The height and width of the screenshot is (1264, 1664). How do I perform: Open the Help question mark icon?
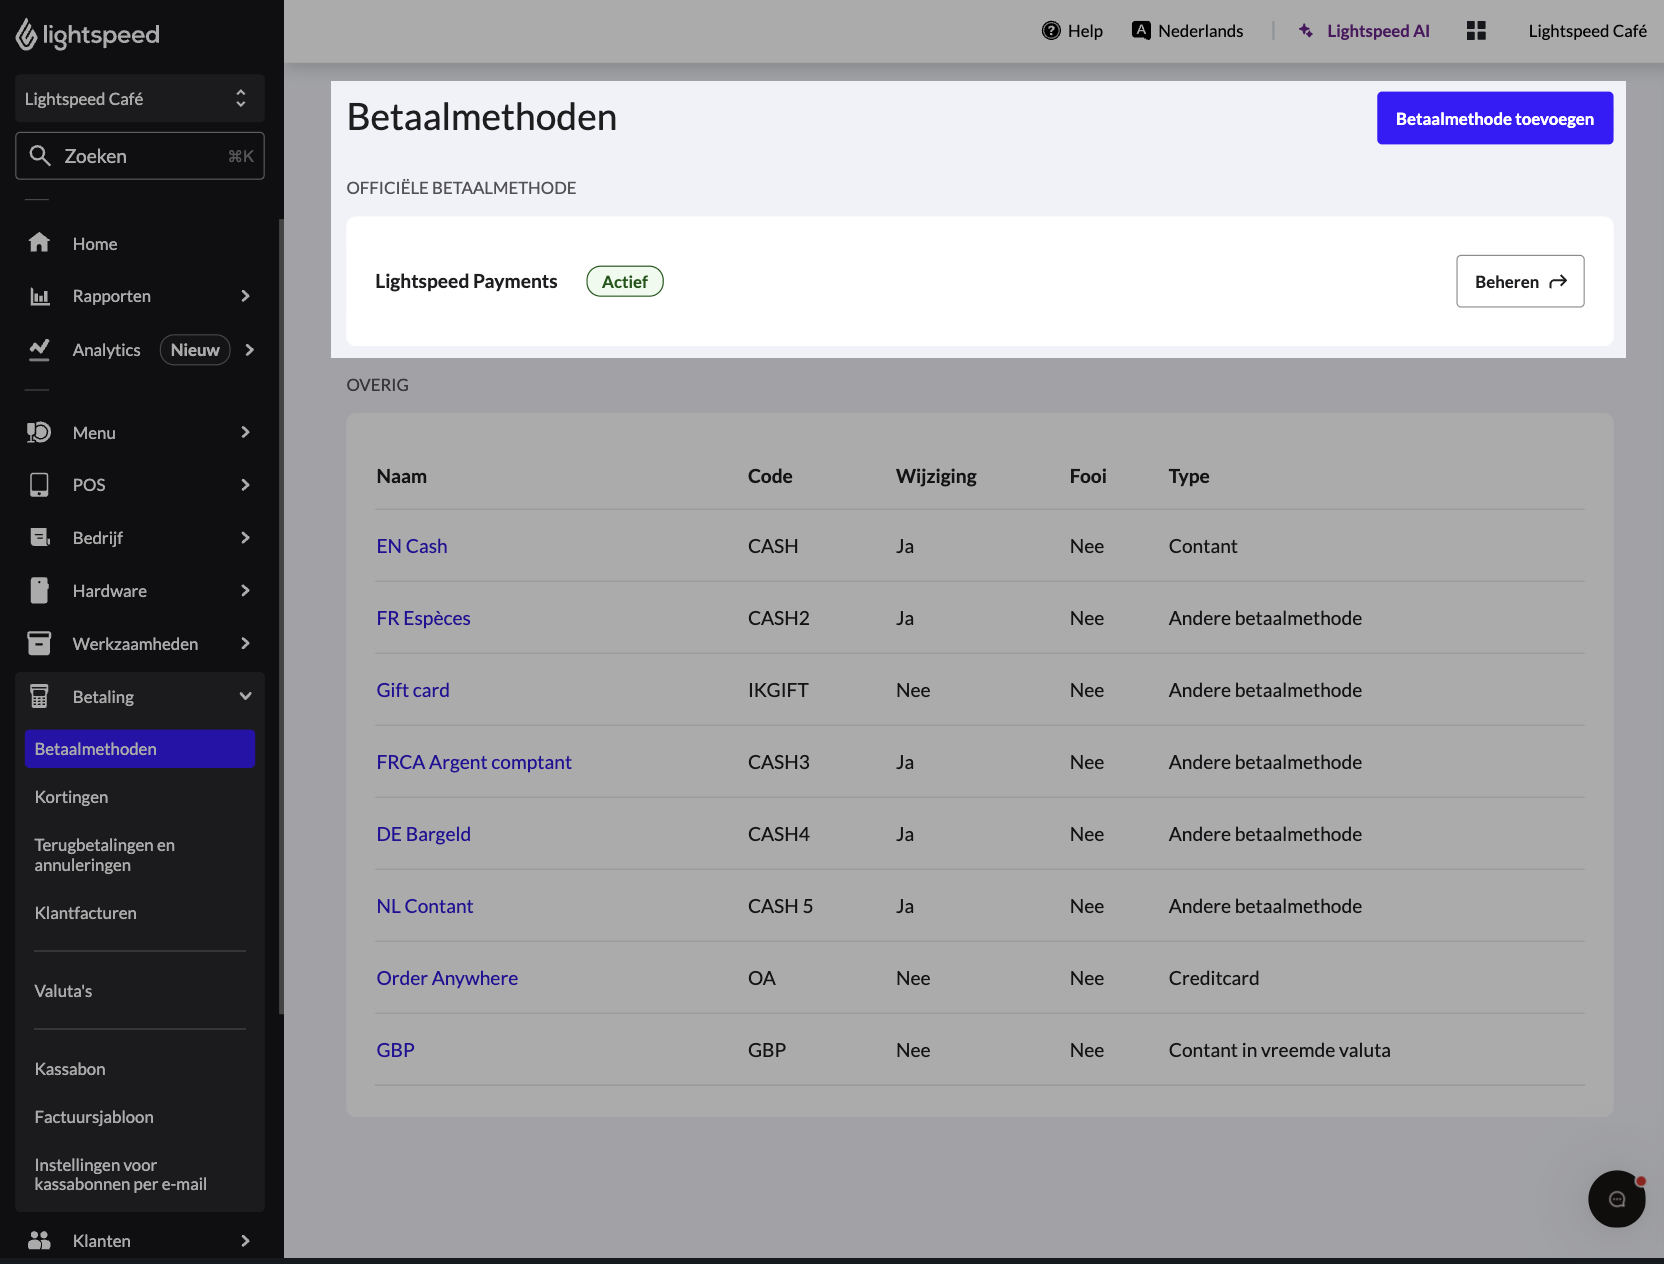tap(1051, 31)
